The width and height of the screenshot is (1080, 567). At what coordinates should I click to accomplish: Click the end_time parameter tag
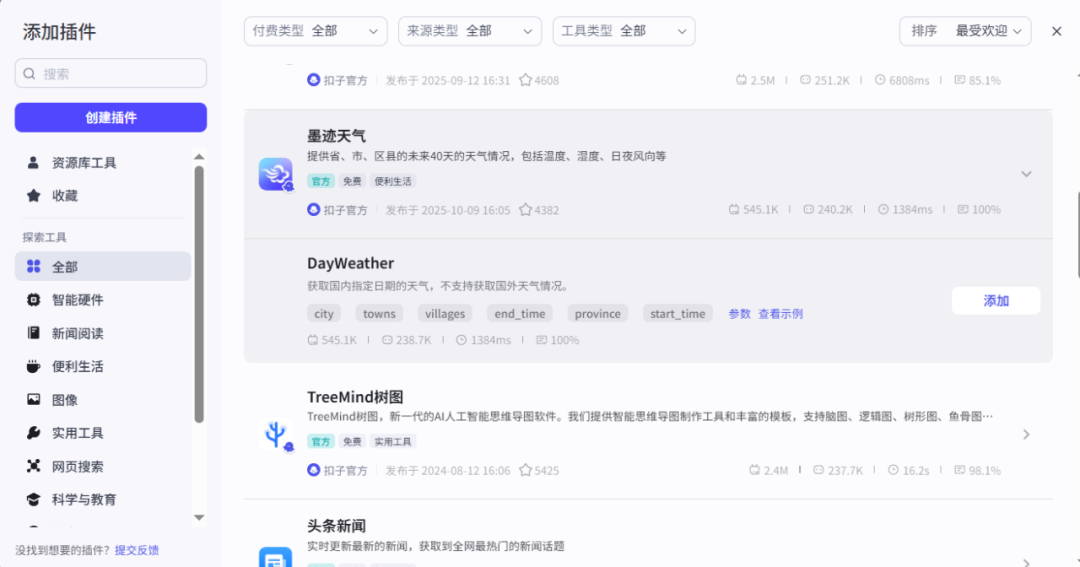pyautogui.click(x=520, y=313)
